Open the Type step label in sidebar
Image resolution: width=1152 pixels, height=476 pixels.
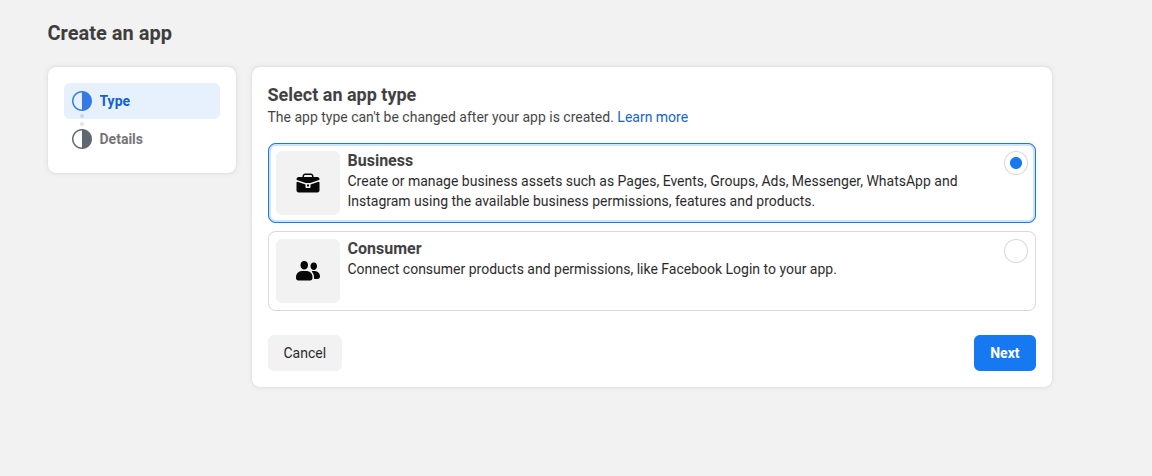(x=115, y=101)
